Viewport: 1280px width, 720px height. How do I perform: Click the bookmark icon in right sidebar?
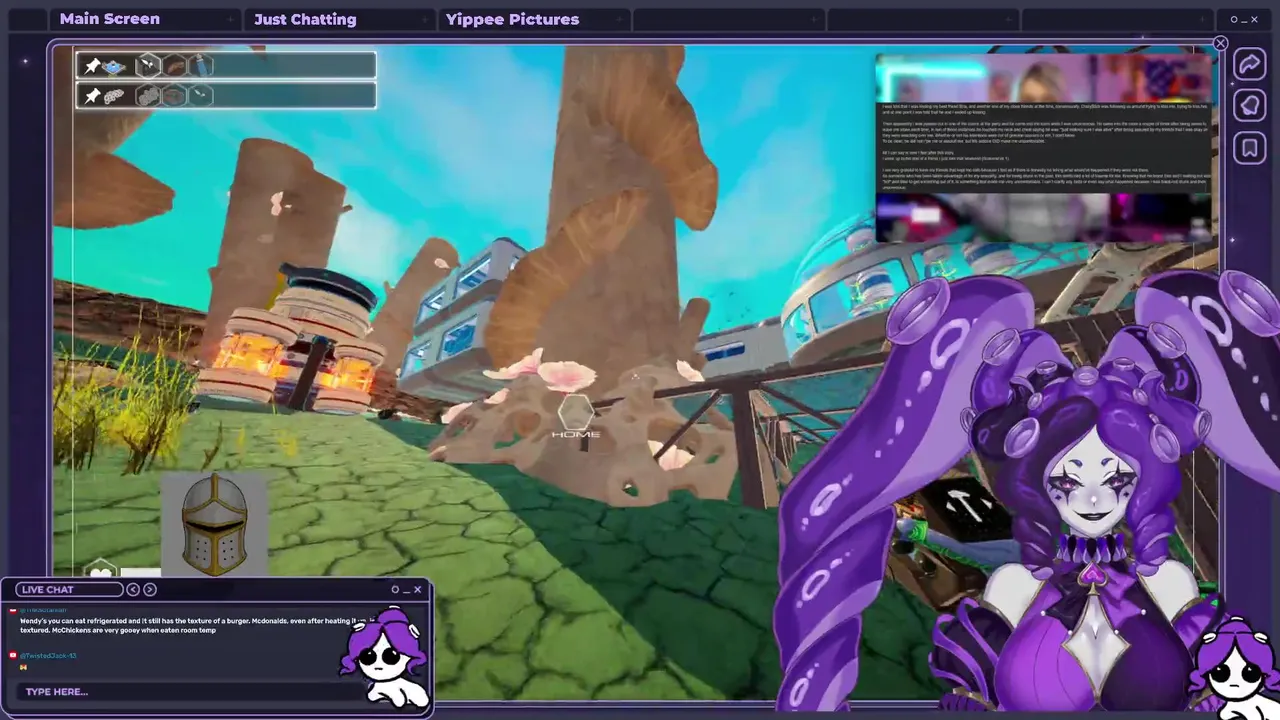pos(1249,148)
